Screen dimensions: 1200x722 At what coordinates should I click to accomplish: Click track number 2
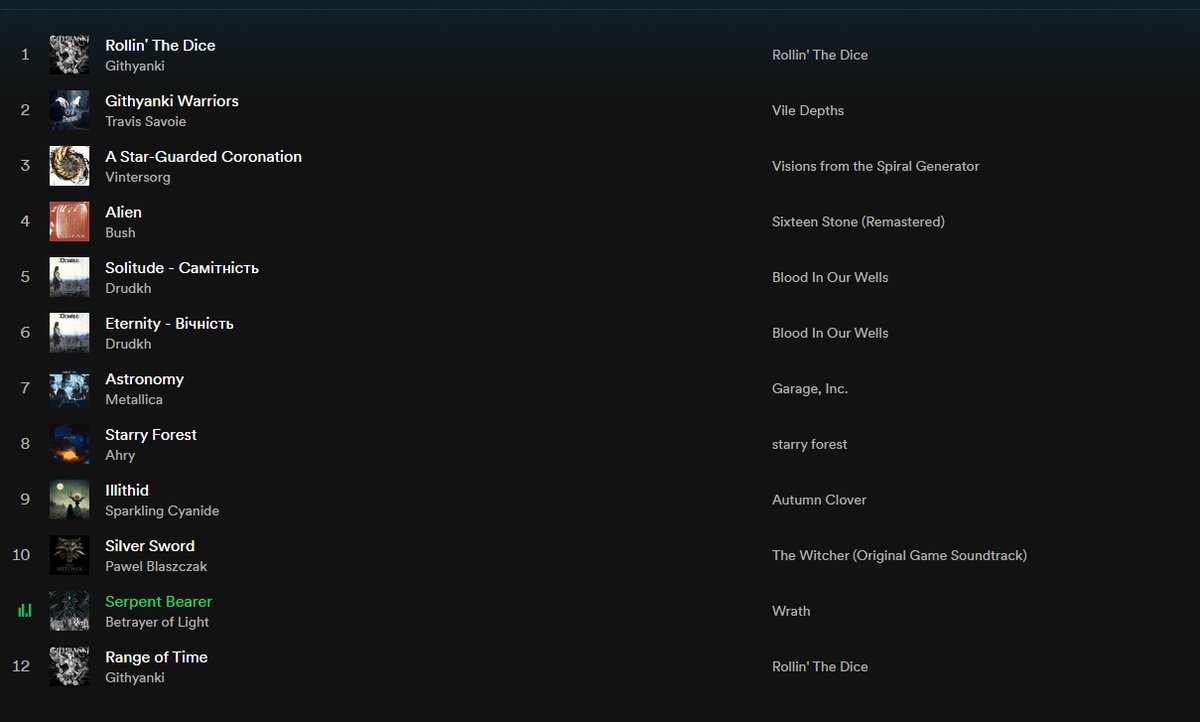pos(25,110)
